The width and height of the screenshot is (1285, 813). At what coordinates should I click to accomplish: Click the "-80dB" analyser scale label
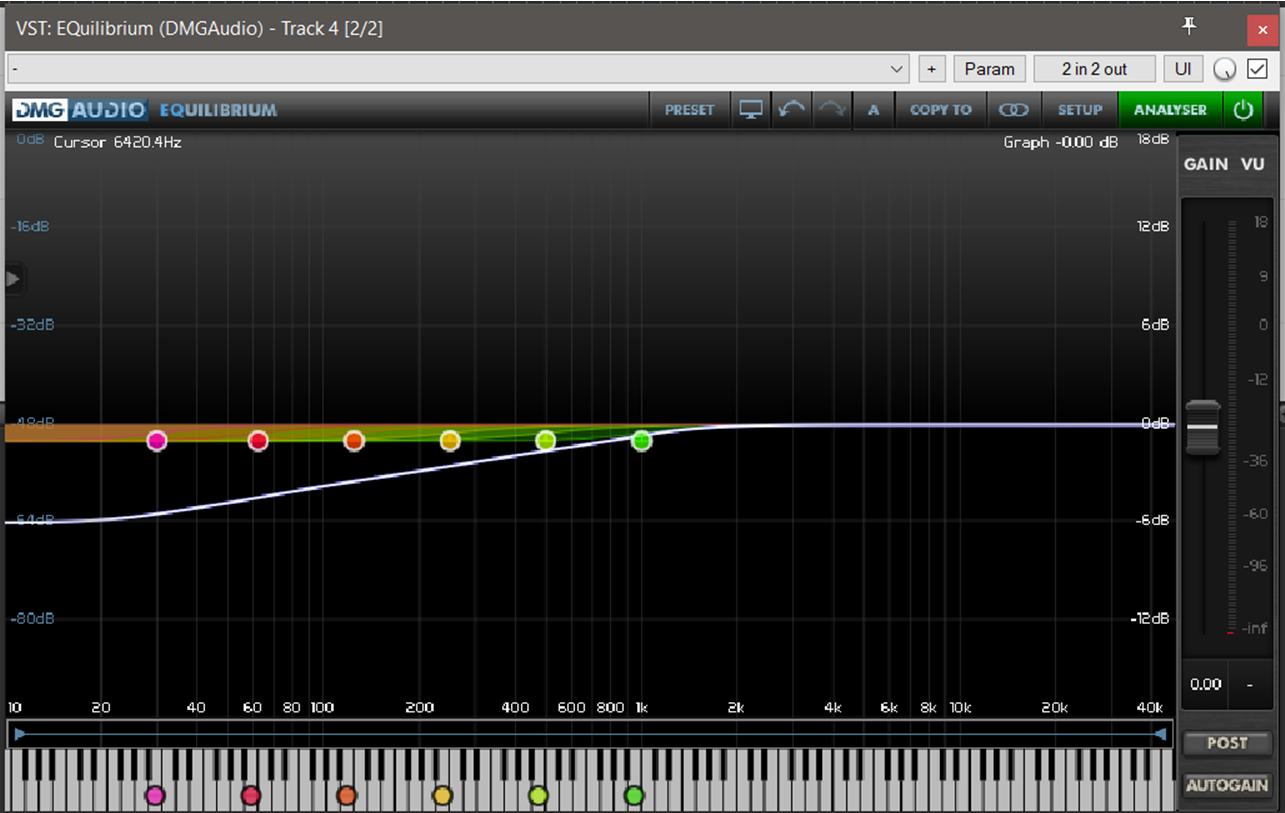pyautogui.click(x=32, y=618)
